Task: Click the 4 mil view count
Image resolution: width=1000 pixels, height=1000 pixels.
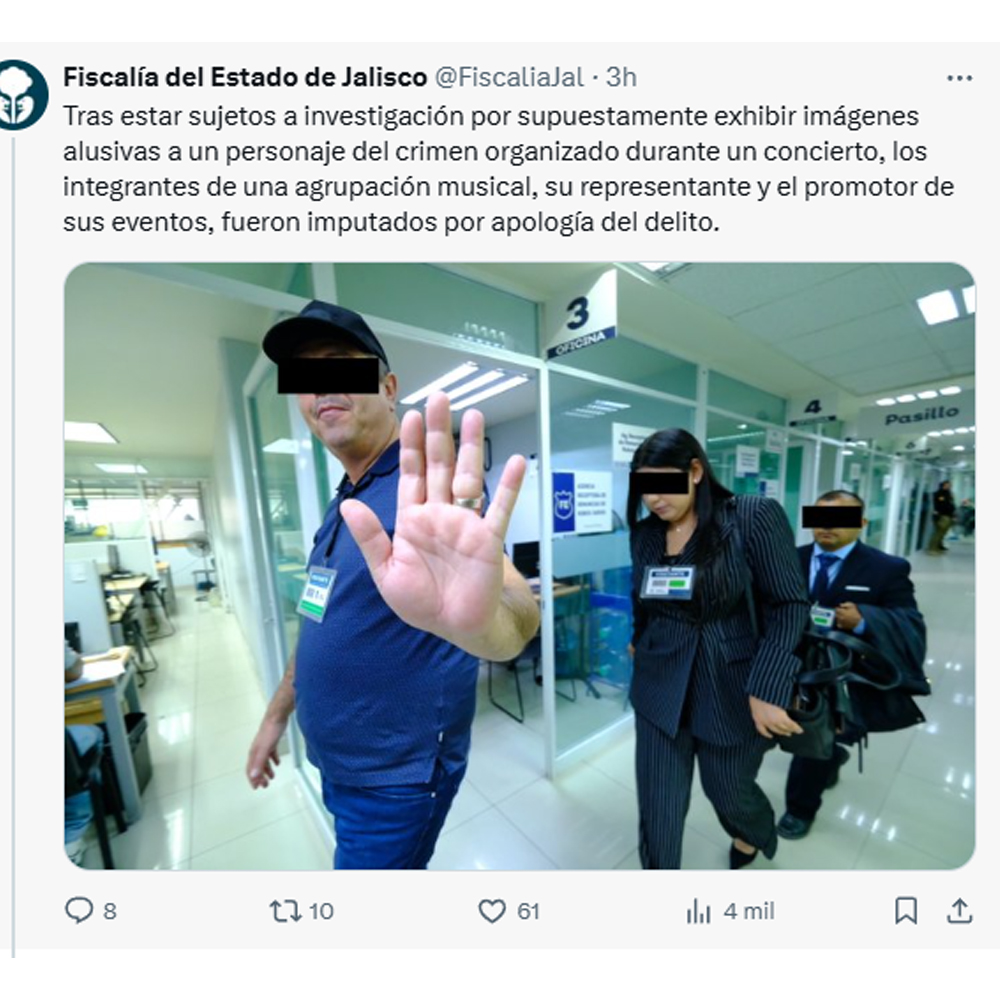Action: tap(749, 911)
